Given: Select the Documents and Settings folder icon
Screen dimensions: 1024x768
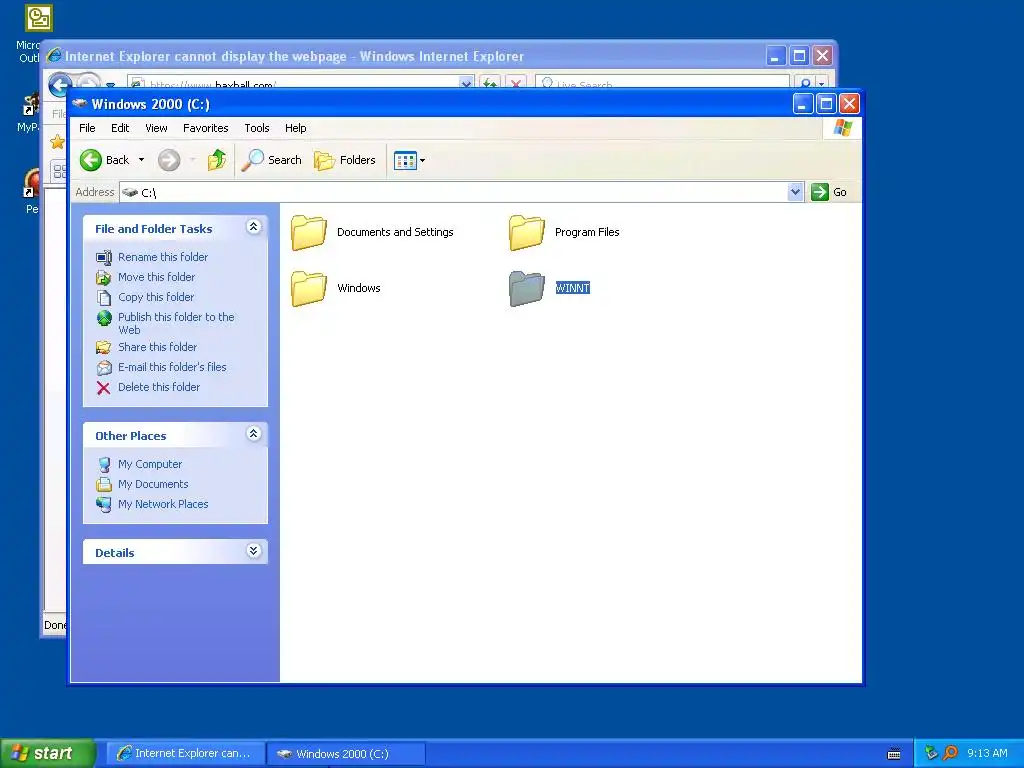Looking at the screenshot, I should pyautogui.click(x=308, y=232).
